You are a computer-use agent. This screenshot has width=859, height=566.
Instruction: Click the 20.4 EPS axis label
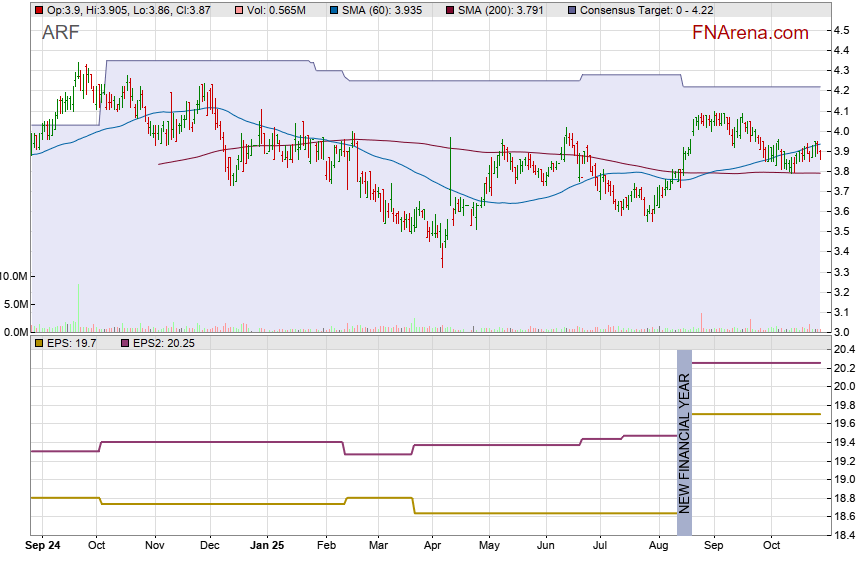click(x=841, y=350)
